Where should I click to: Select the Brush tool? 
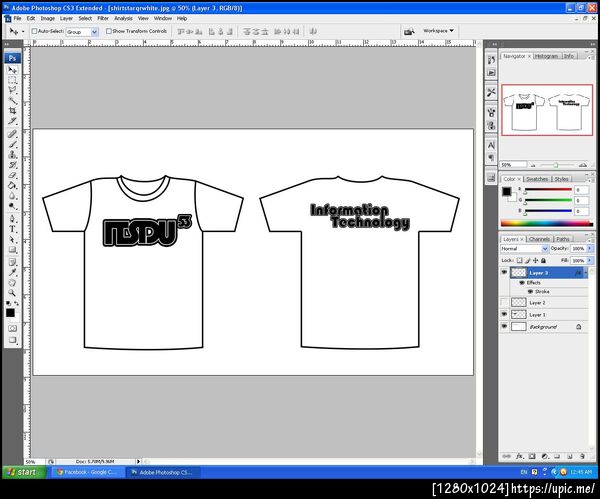[x=12, y=144]
